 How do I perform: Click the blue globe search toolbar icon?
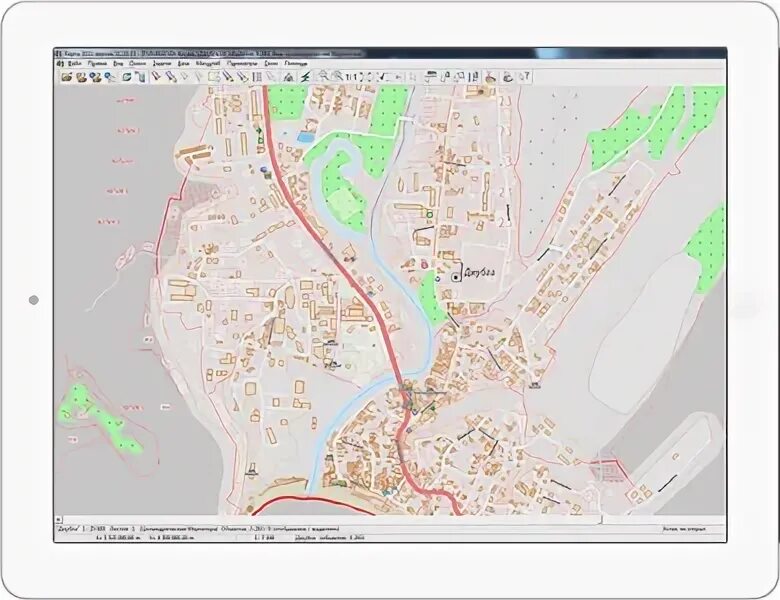click(x=110, y=77)
